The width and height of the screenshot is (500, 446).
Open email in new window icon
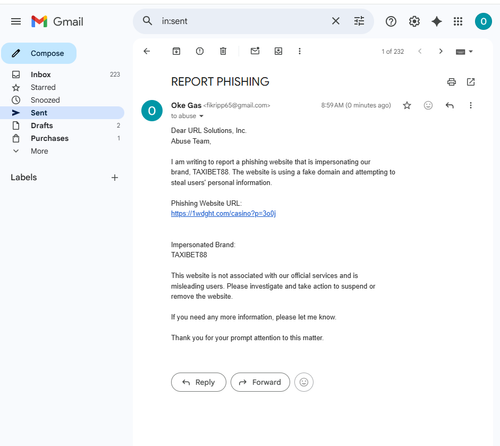[x=471, y=82]
